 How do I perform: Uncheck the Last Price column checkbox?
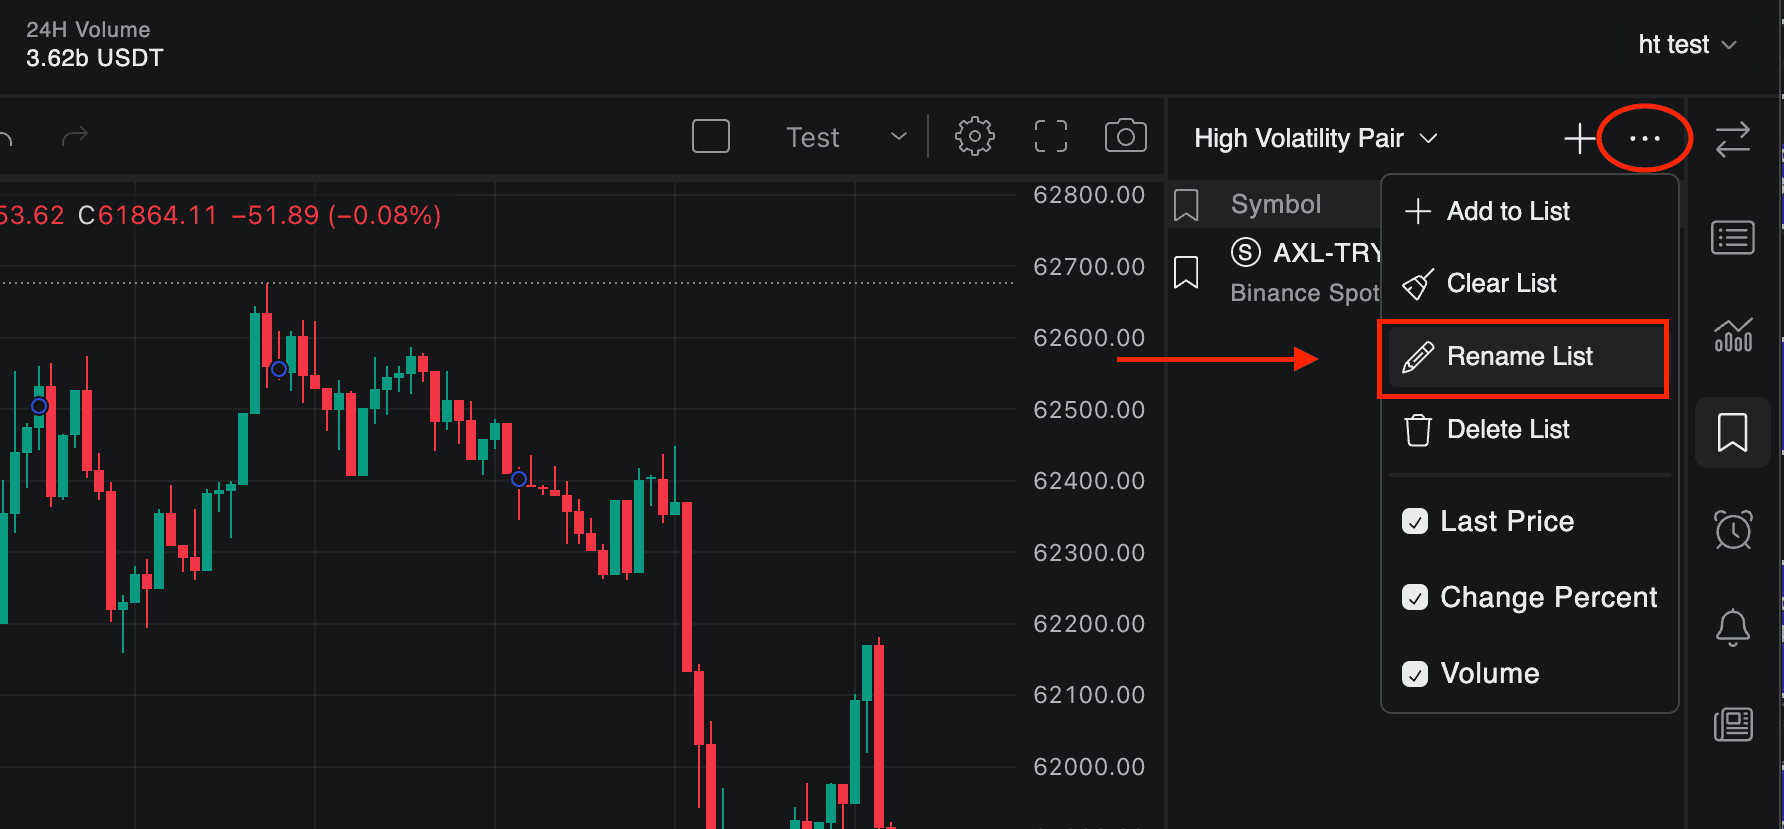pos(1415,521)
